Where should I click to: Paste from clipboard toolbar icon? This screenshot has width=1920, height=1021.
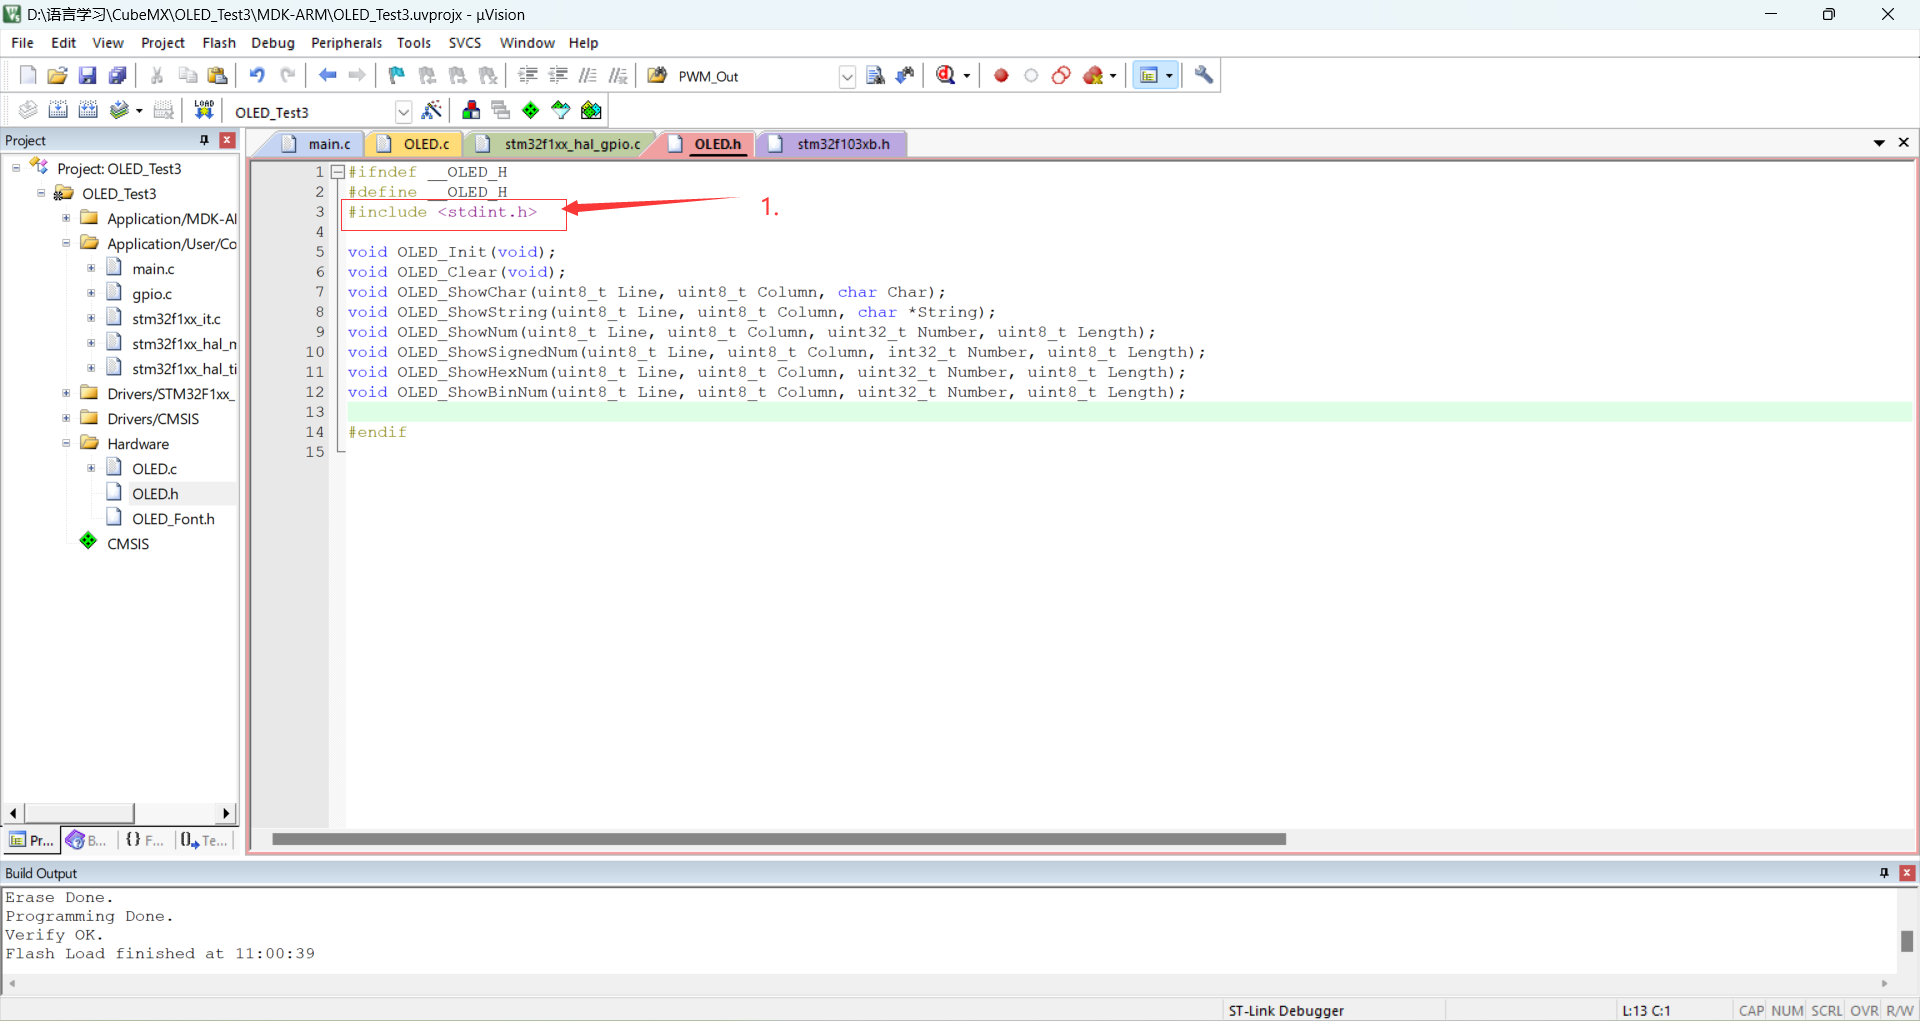tap(217, 75)
